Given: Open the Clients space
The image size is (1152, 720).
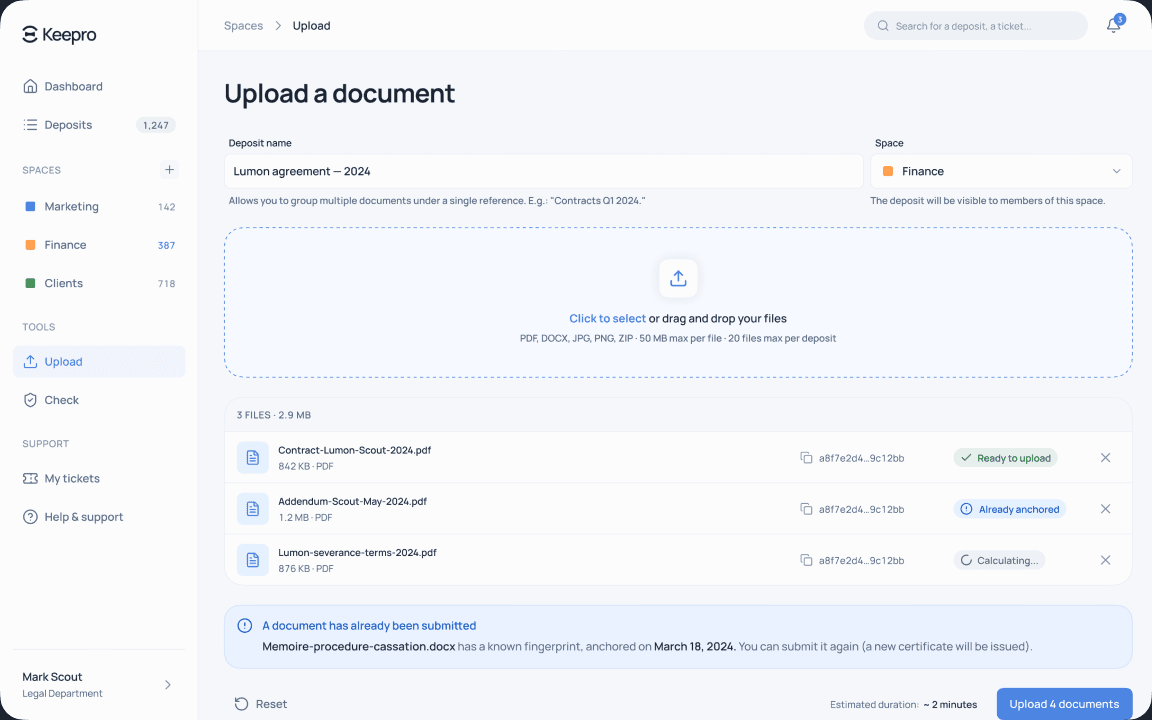Looking at the screenshot, I should click(x=99, y=283).
